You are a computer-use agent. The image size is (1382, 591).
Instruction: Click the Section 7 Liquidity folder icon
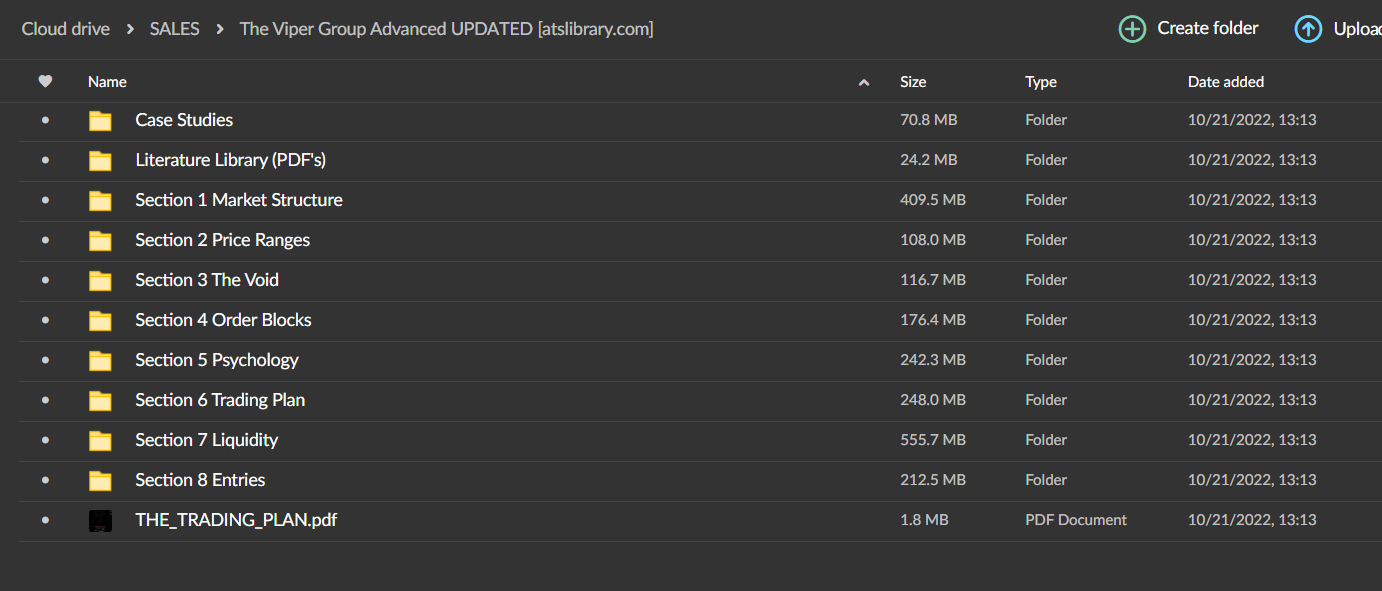(100, 441)
